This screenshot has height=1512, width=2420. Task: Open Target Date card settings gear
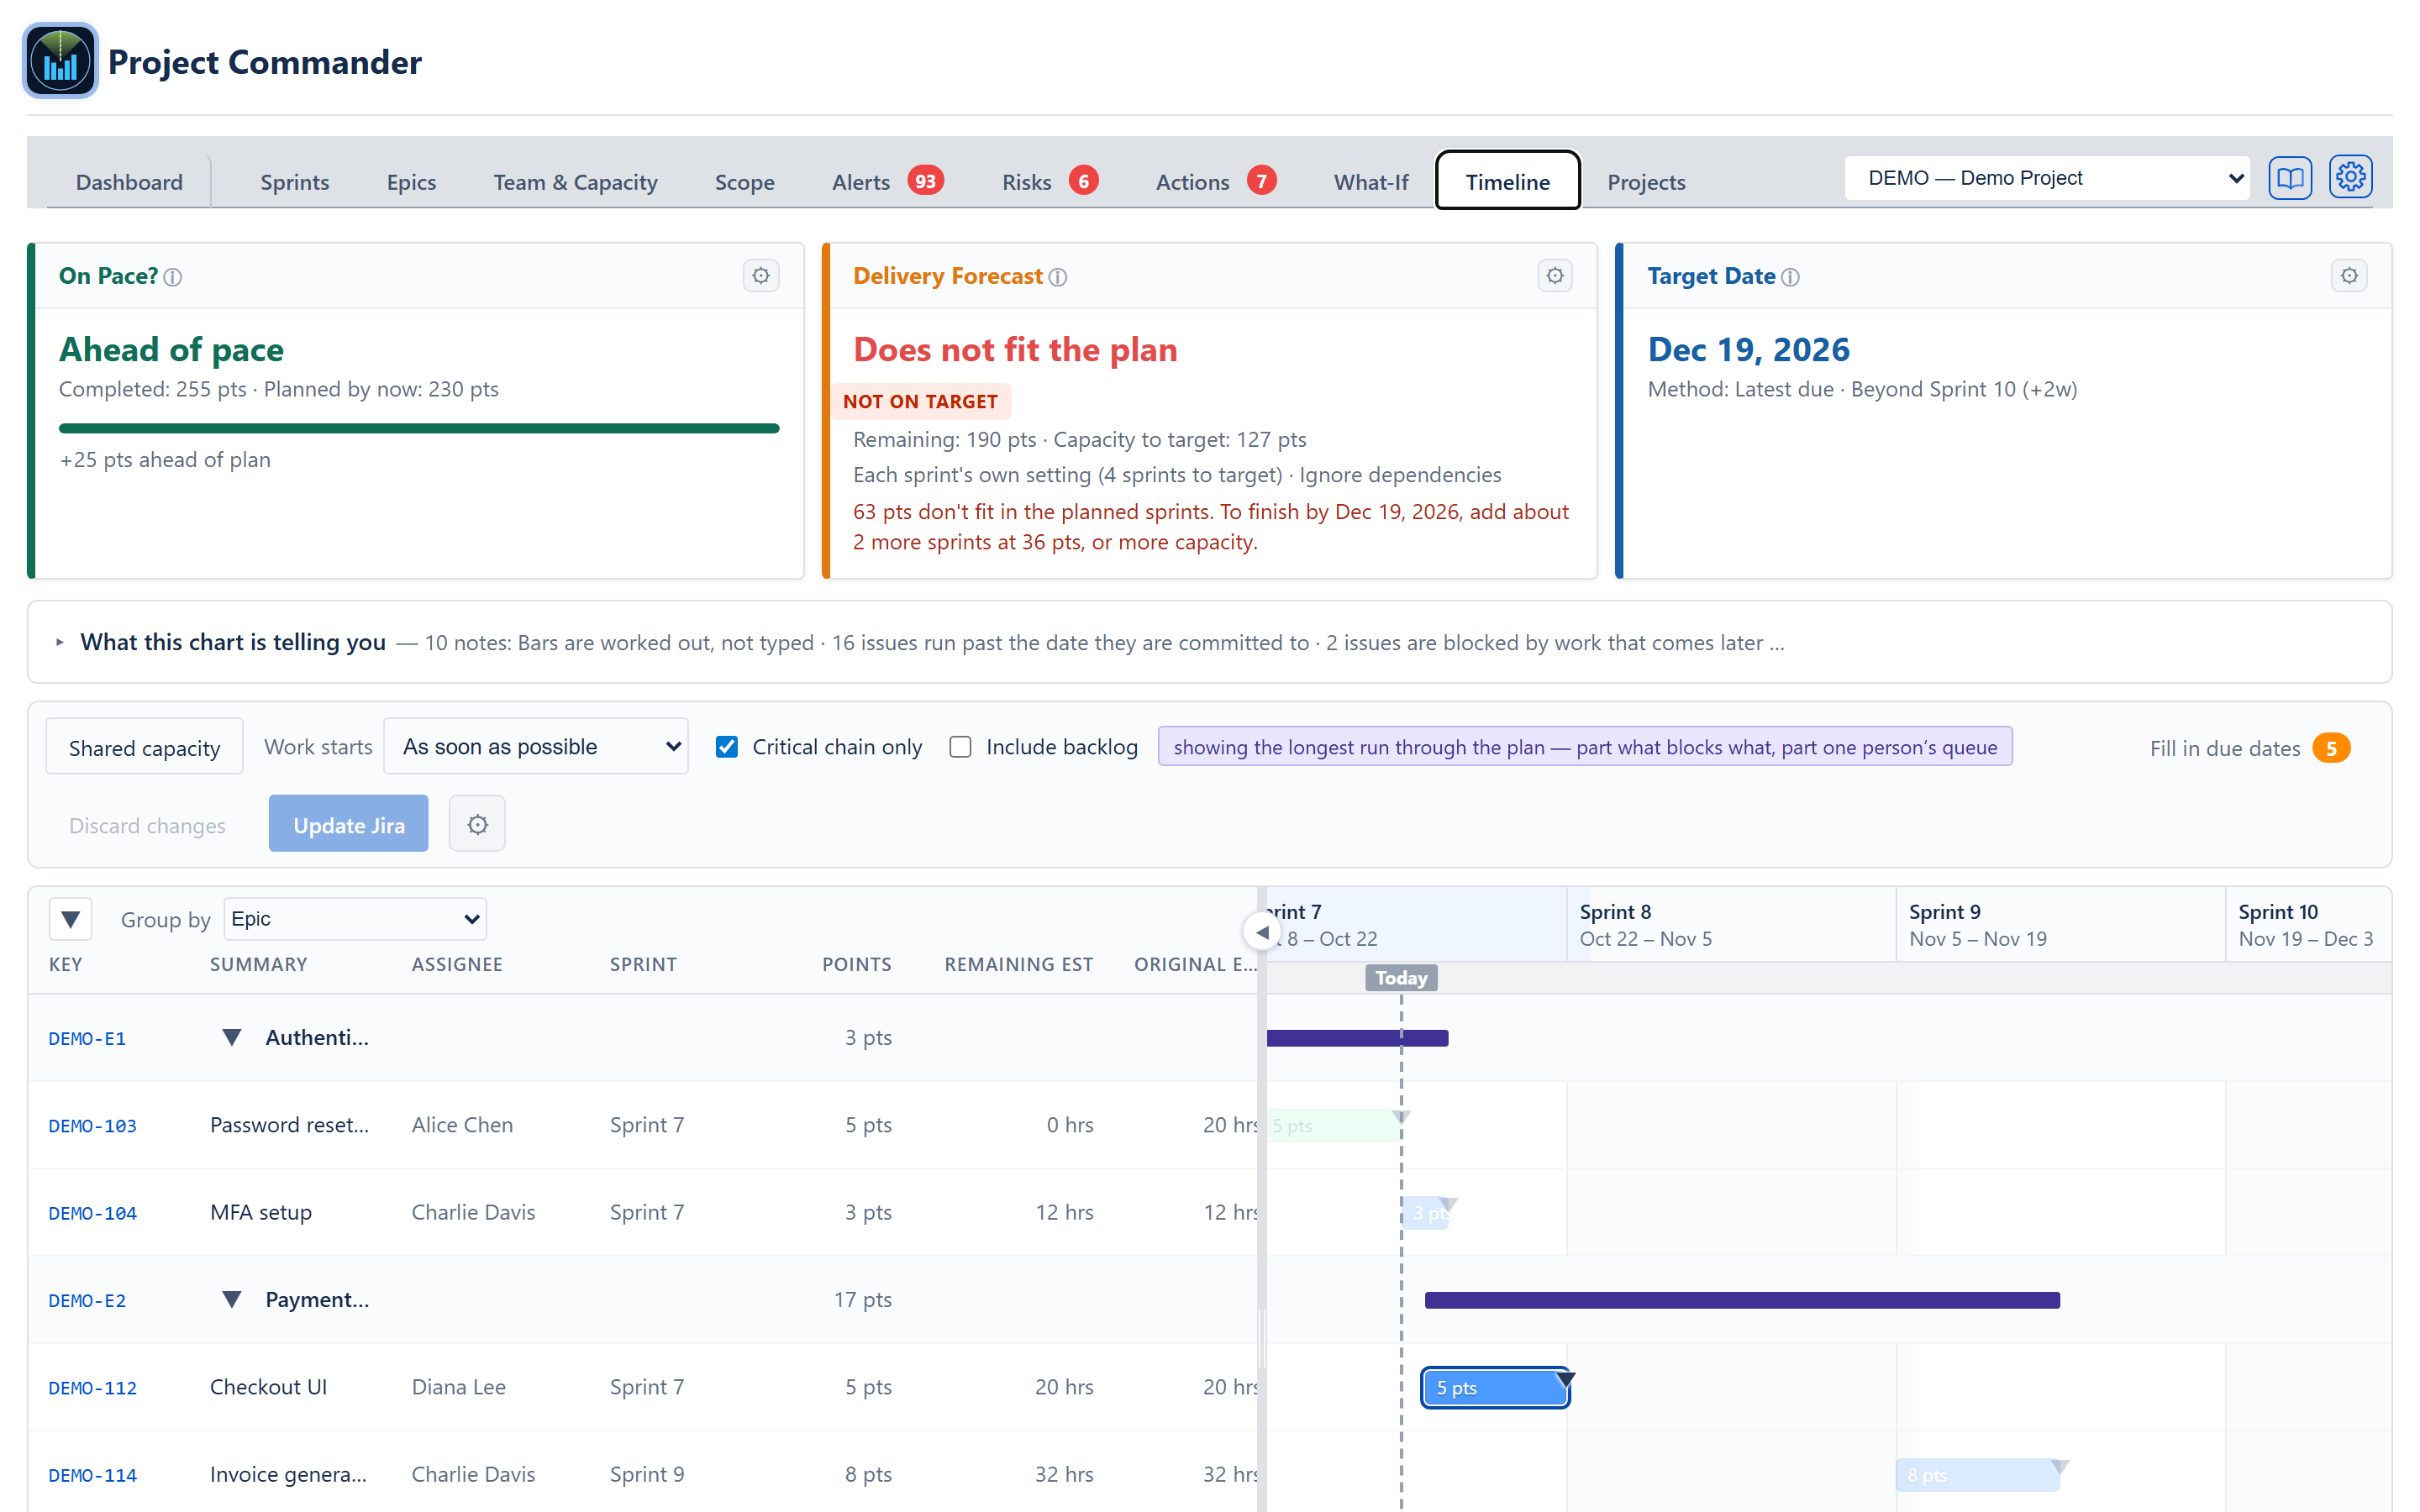[x=2348, y=276]
